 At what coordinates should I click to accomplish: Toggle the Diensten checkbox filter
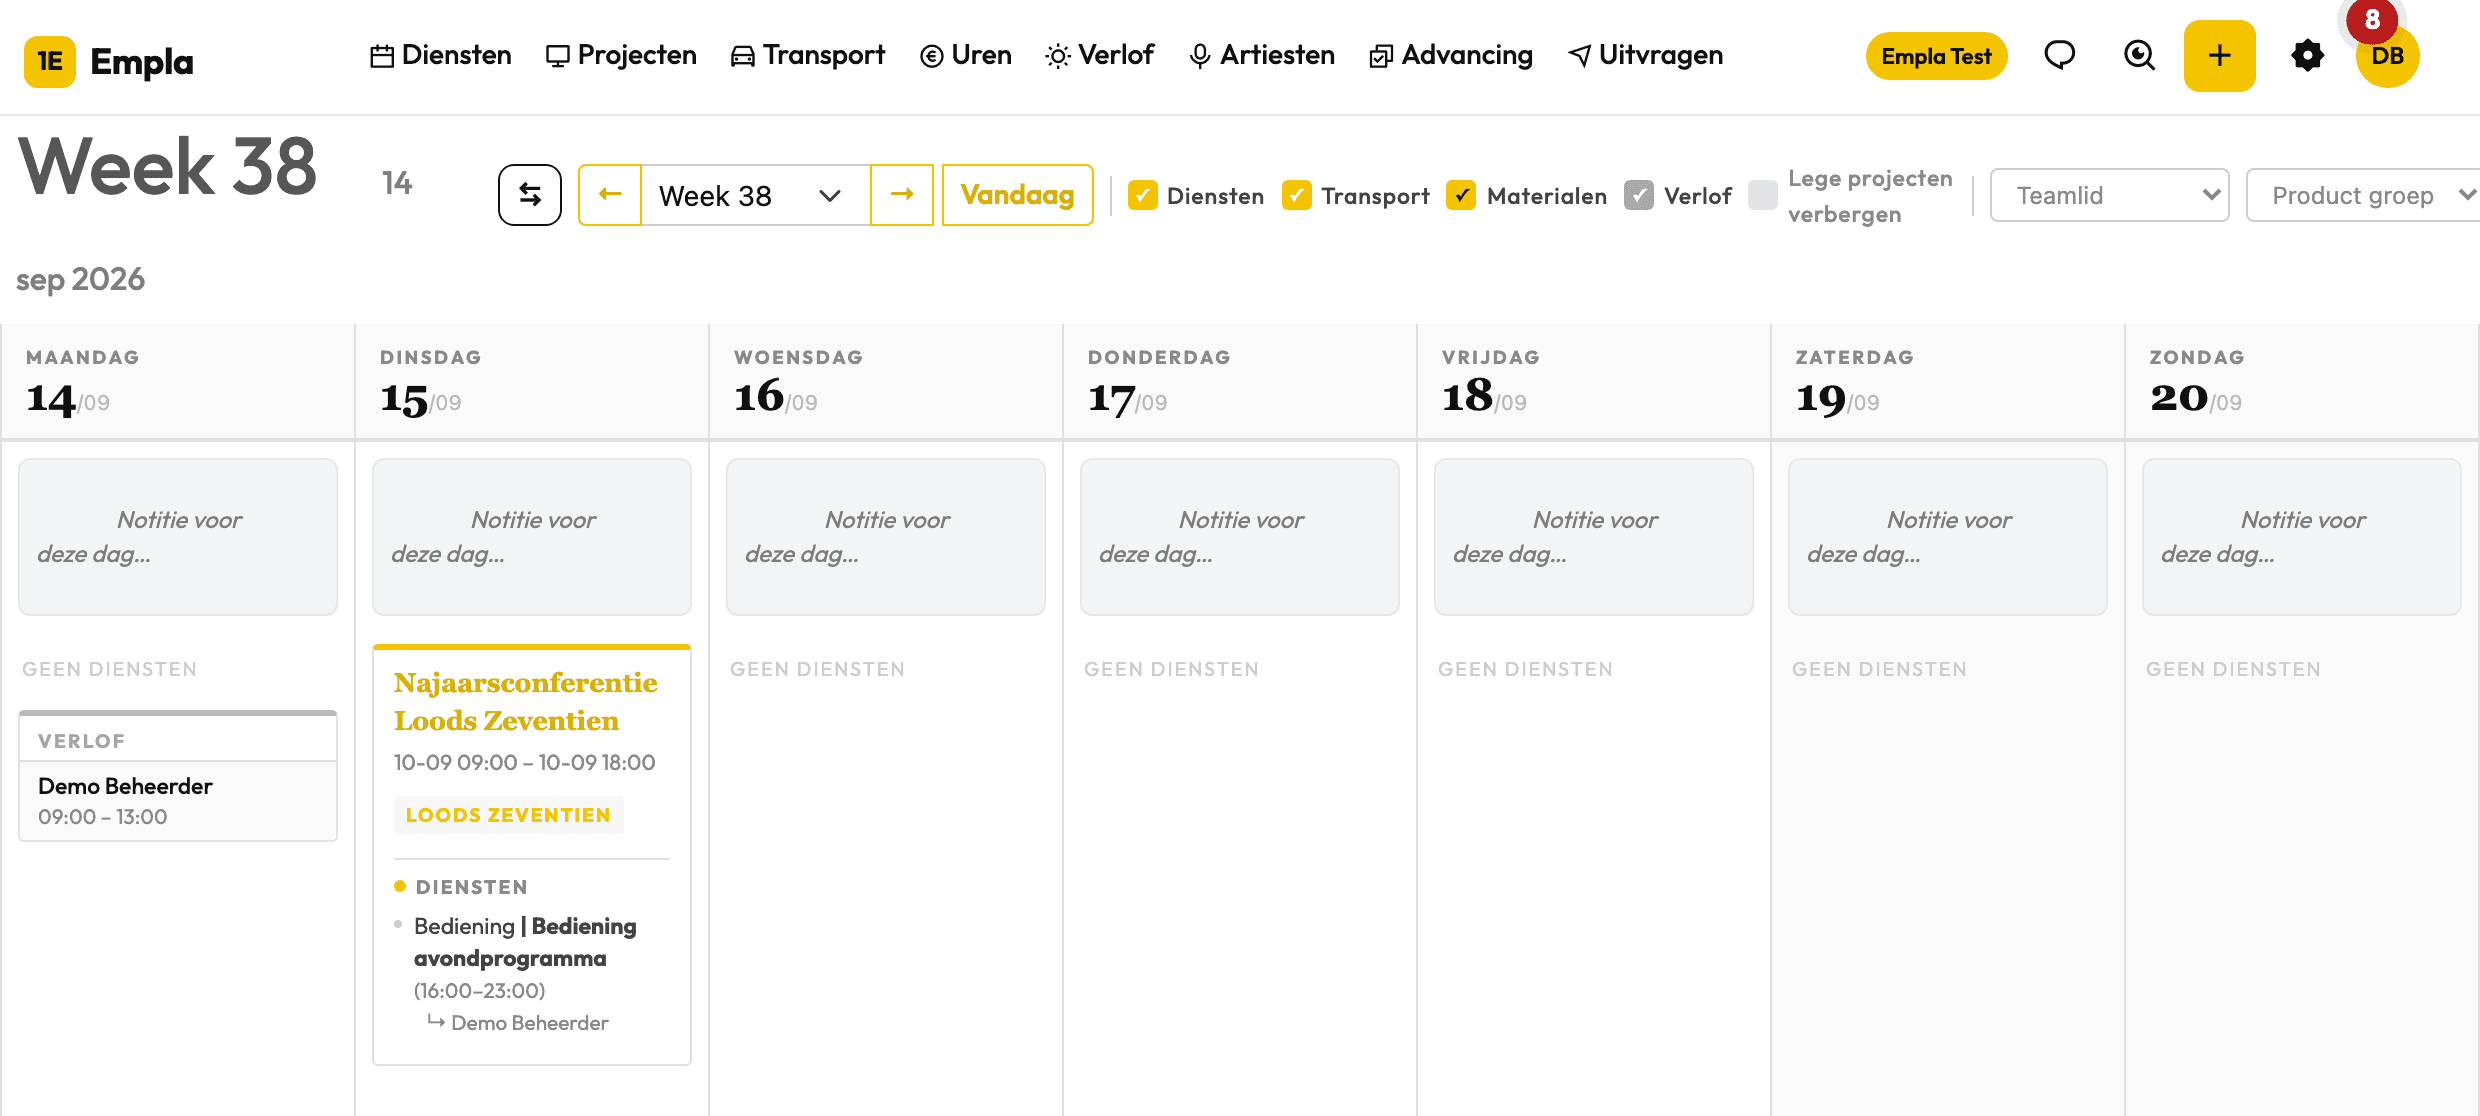[1143, 195]
